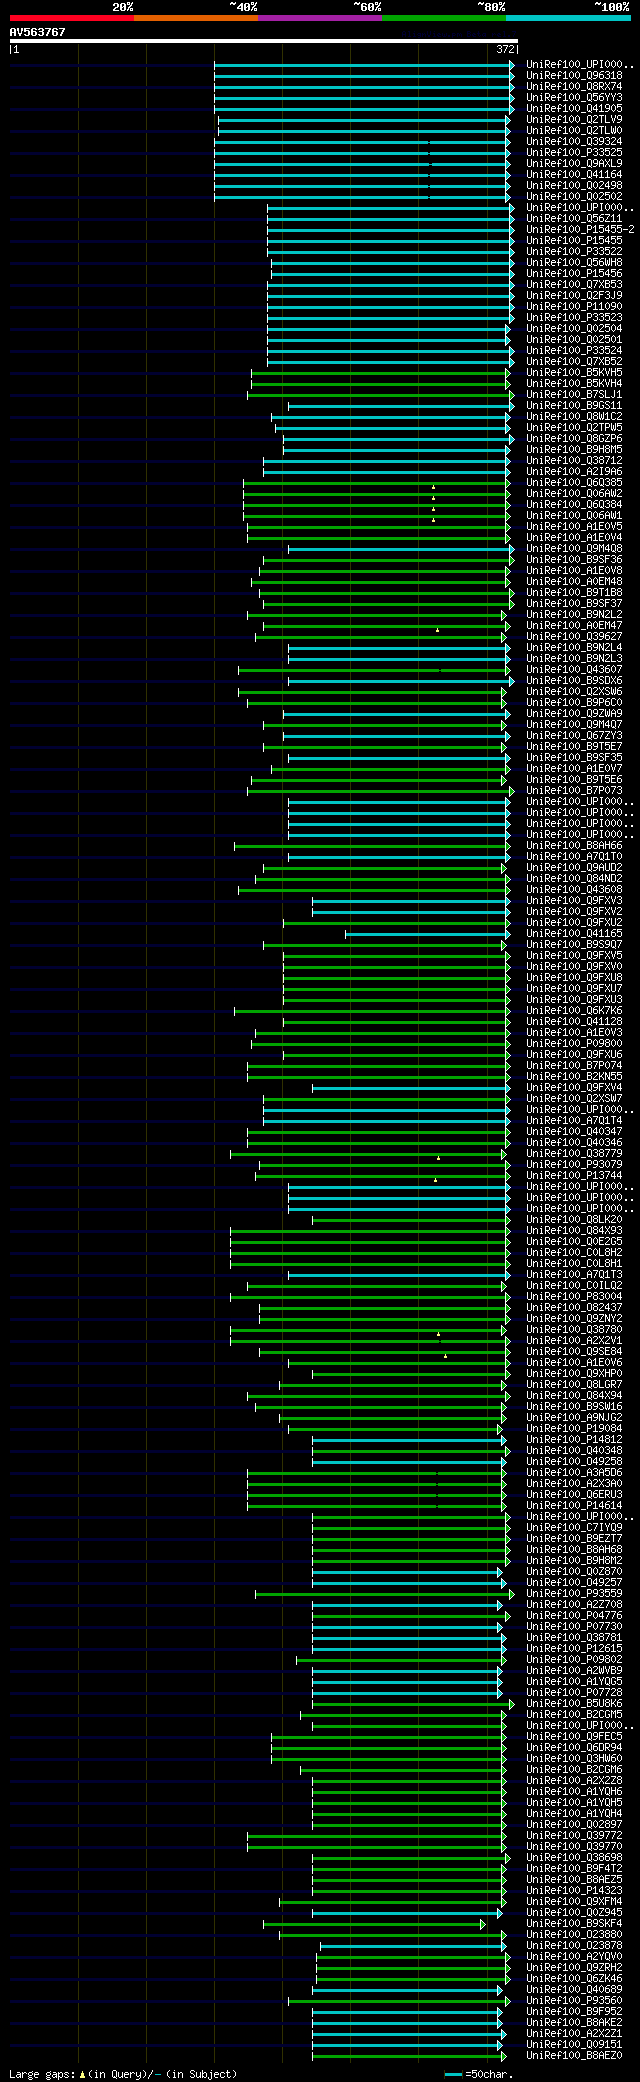Select hit UniRef100_Q41905
The height and width of the screenshot is (2082, 640).
coord(574,108)
